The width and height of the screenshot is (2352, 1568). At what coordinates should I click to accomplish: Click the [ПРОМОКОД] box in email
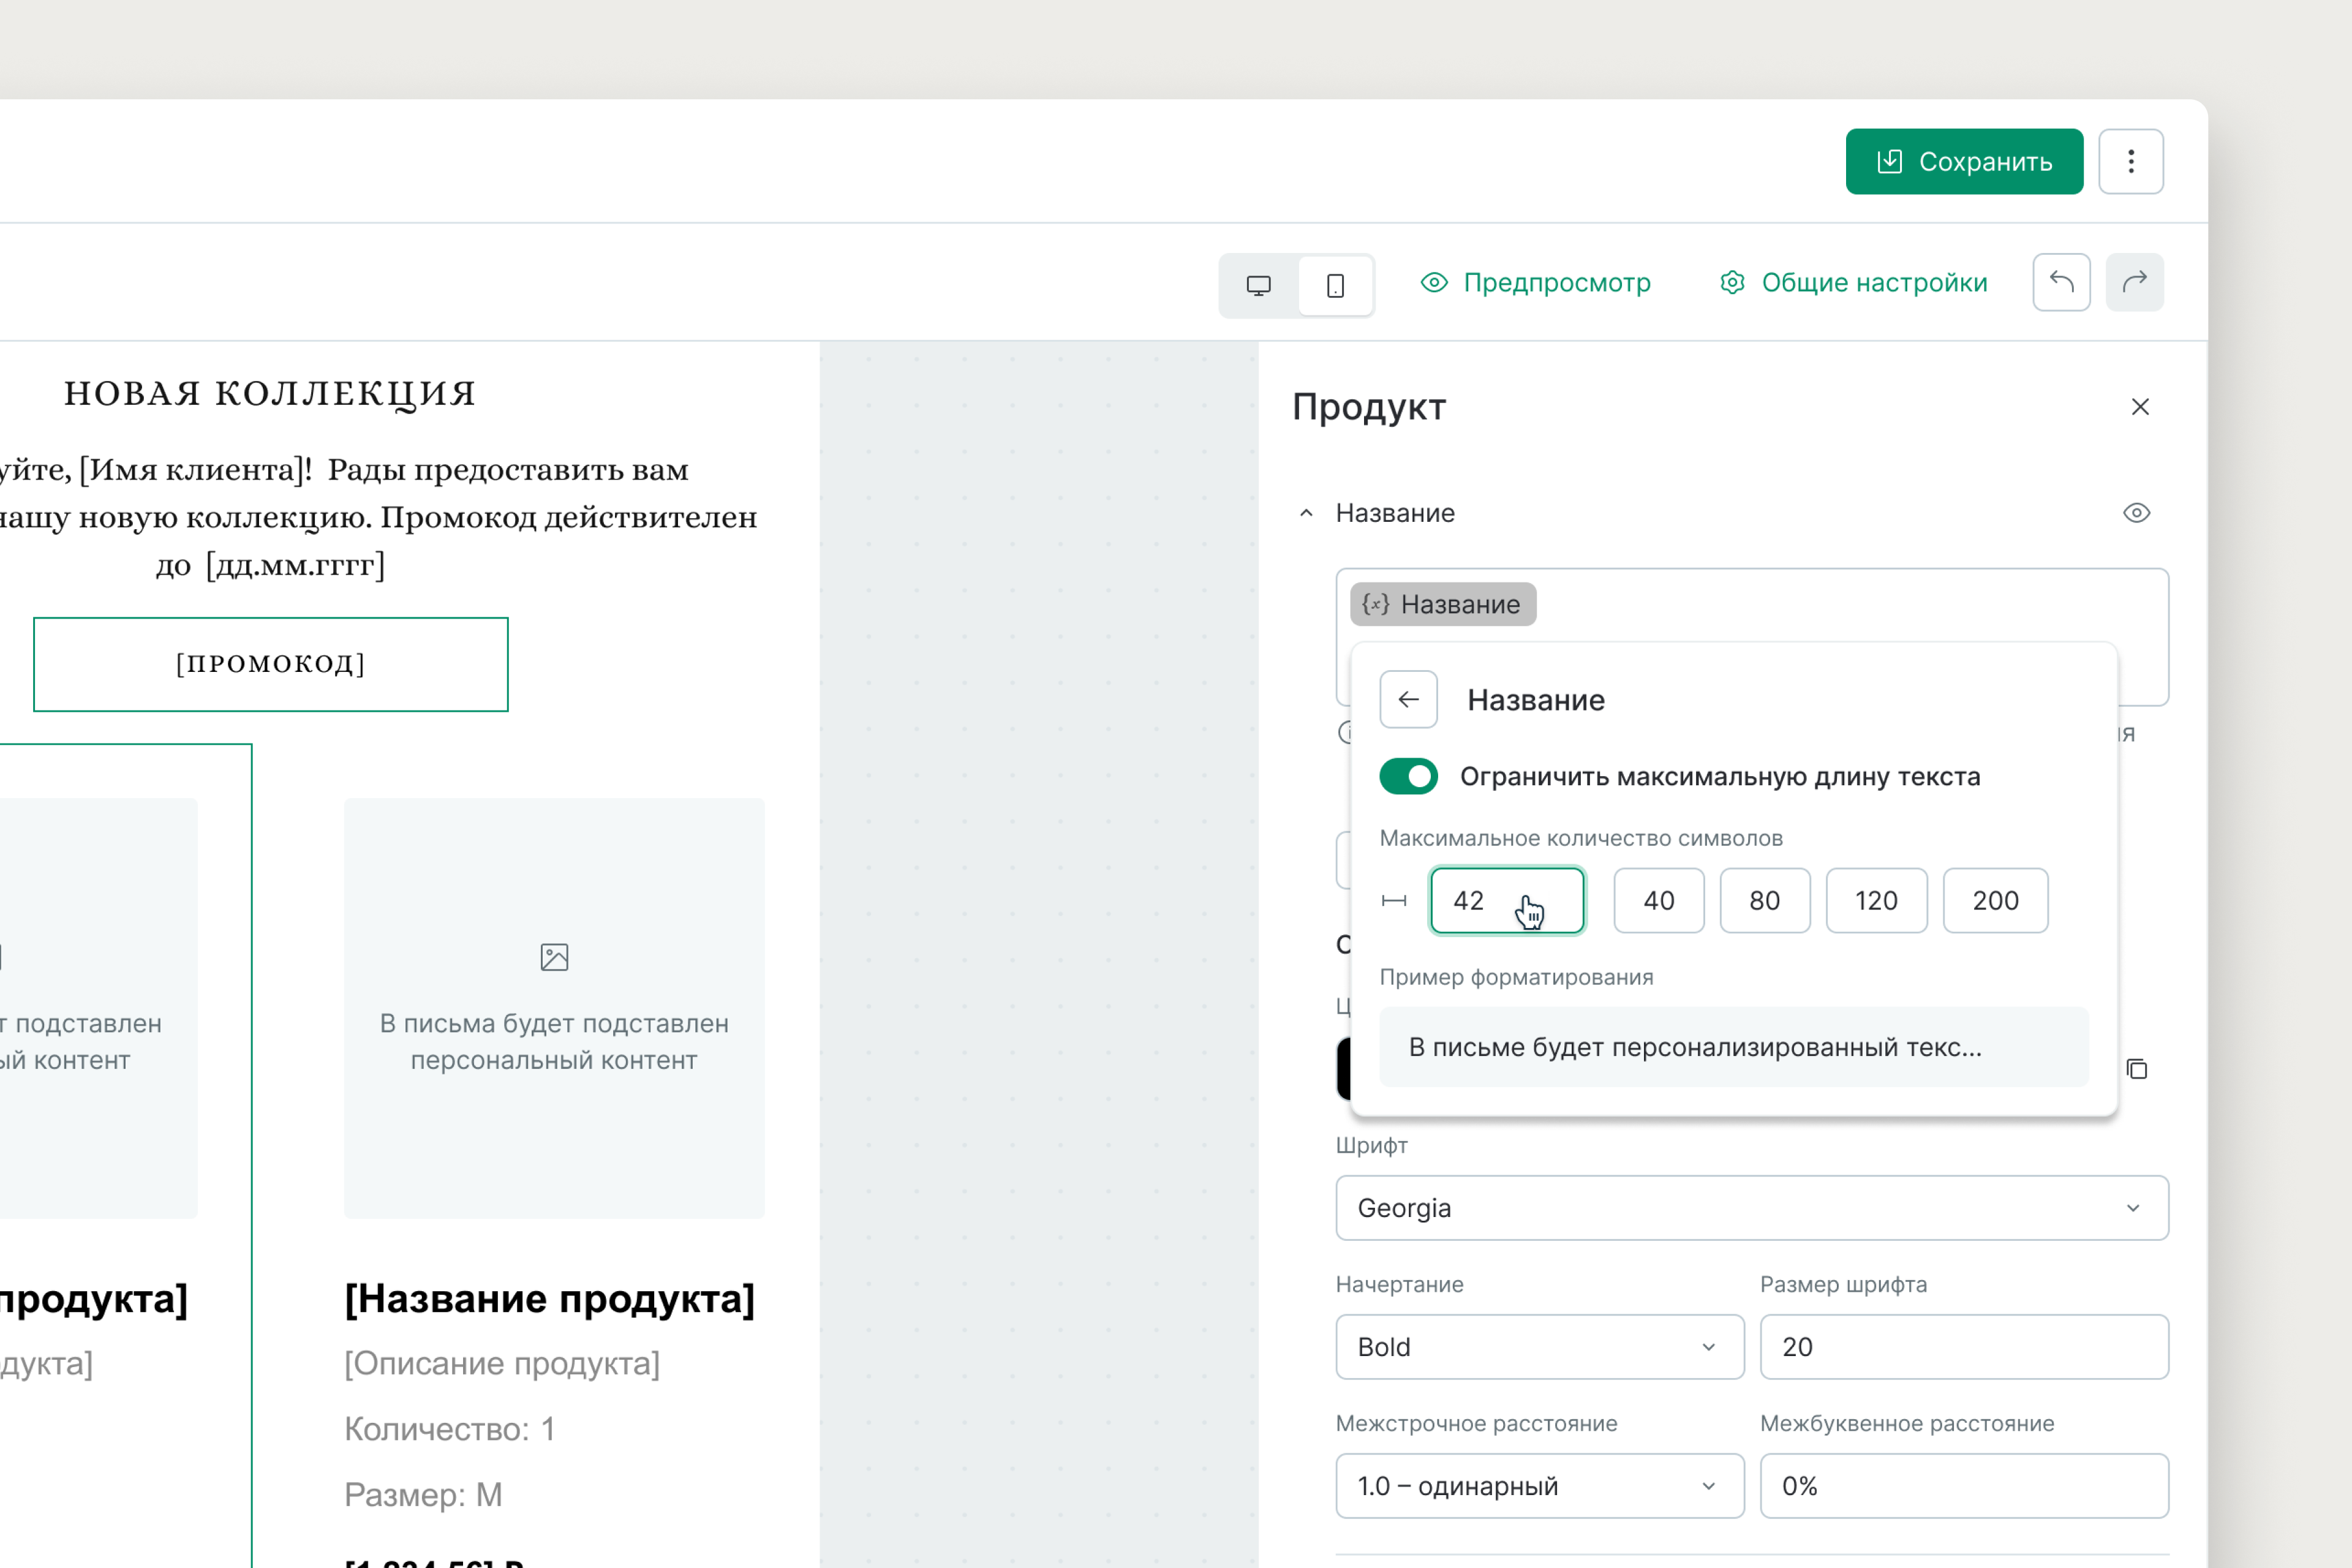[270, 664]
